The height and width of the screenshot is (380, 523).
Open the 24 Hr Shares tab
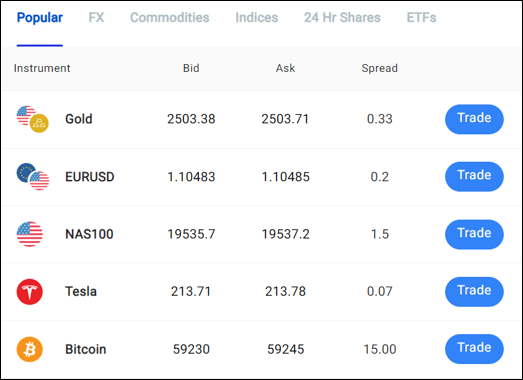[x=342, y=18]
